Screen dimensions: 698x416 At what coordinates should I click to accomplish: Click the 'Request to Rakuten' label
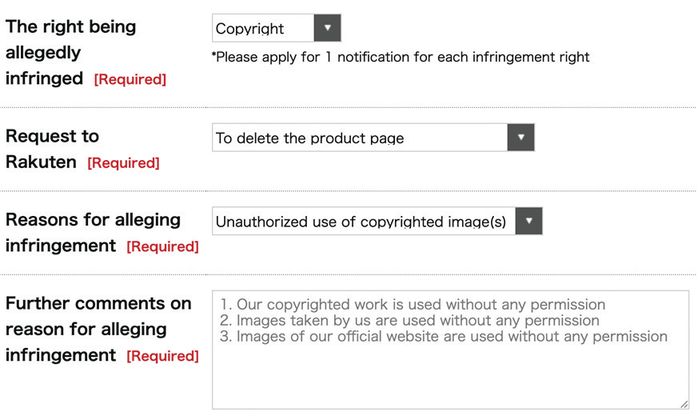[x=52, y=149]
